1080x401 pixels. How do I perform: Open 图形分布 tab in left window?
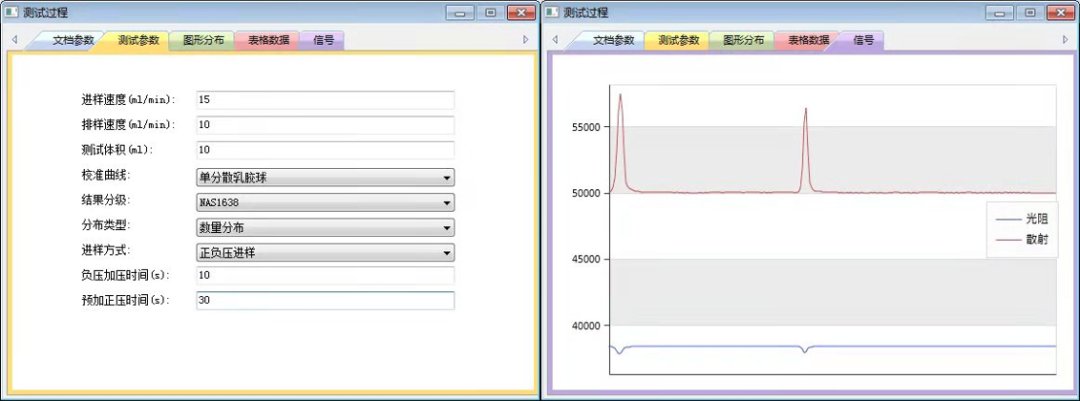[x=203, y=41]
